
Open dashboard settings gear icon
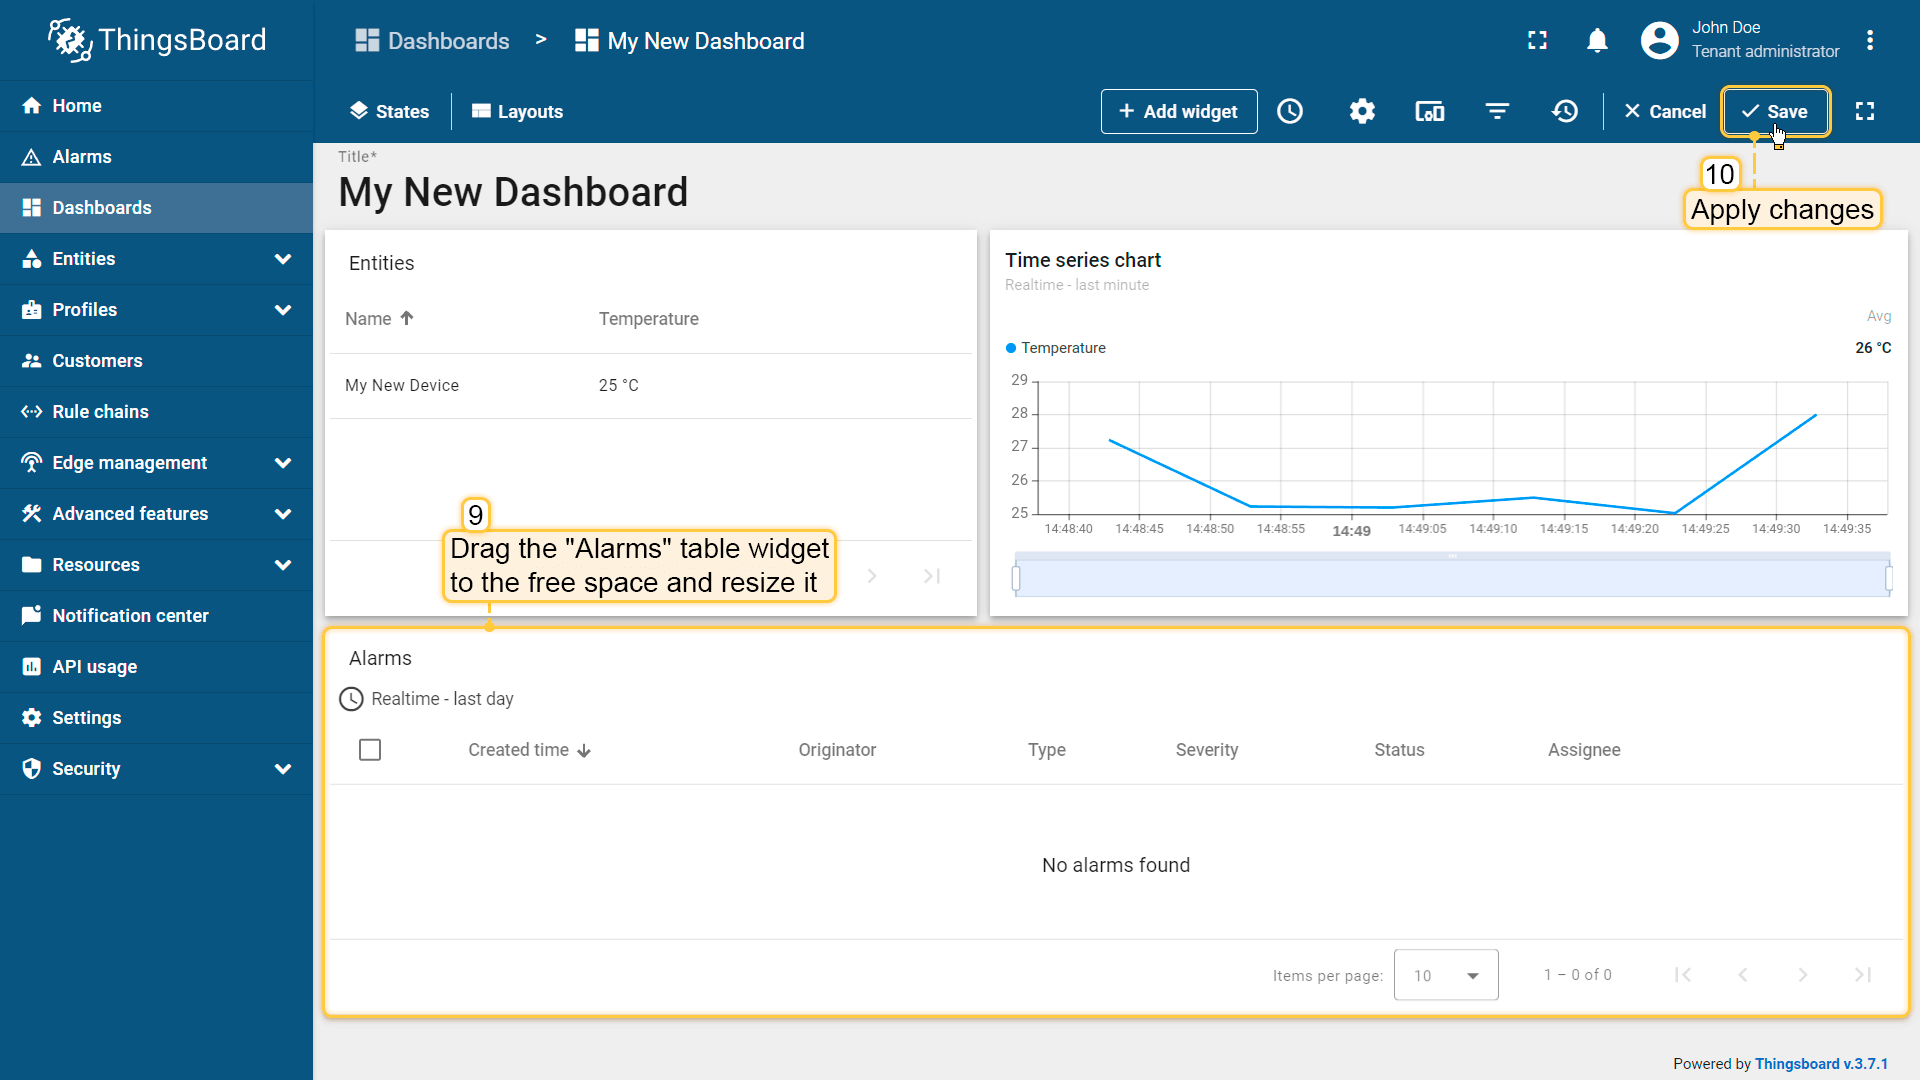[1362, 111]
